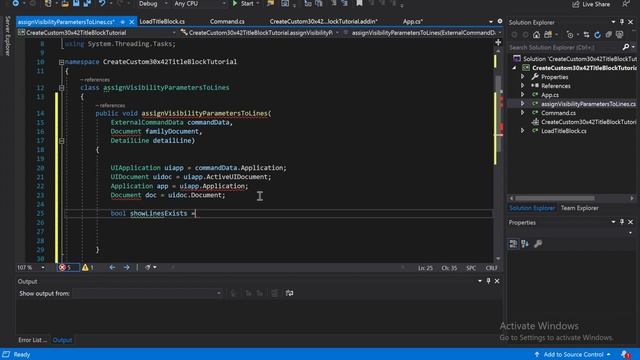The image size is (640, 360).
Task: Open the active files tab list dropdown
Action: click(x=491, y=22)
